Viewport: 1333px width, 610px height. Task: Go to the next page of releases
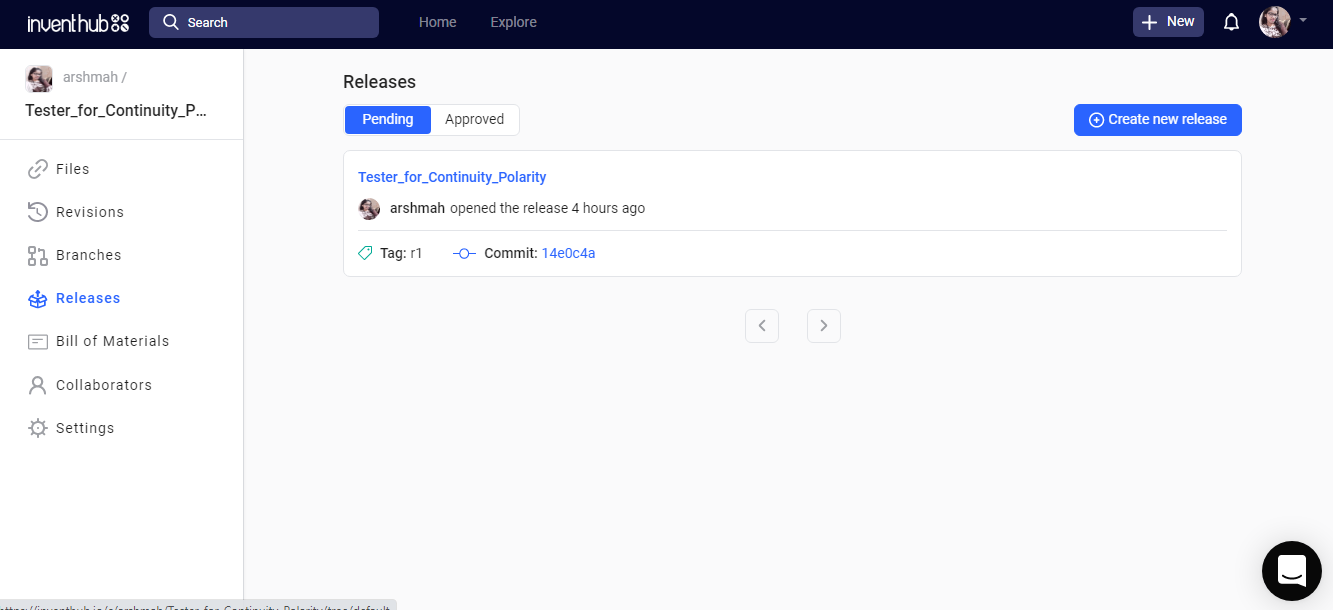tap(823, 326)
